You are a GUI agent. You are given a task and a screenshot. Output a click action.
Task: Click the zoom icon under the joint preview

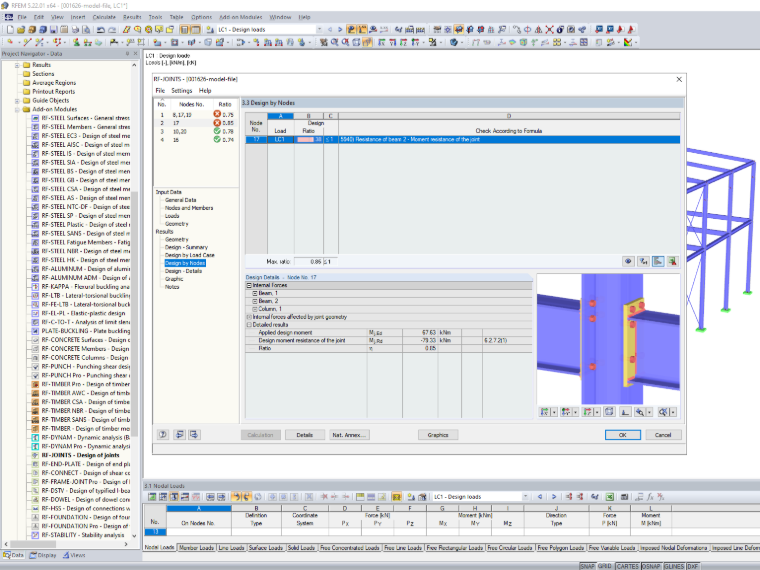[x=640, y=412]
